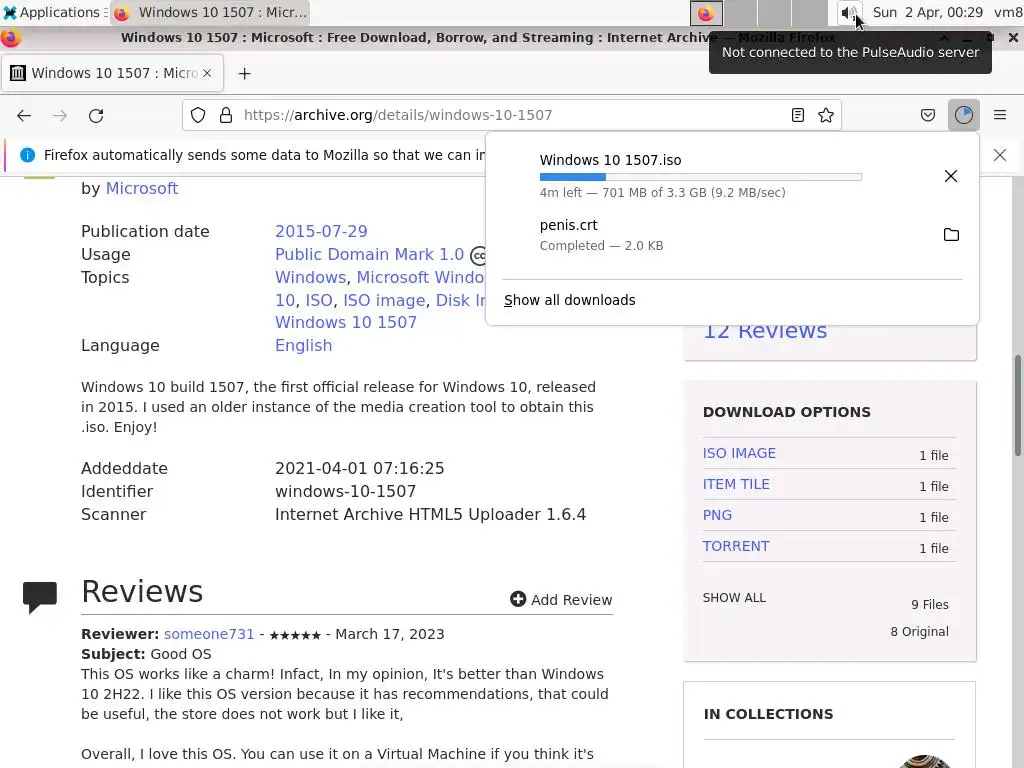
Task: Click the Windows 10 1507.iso download progress bar
Action: tap(700, 177)
